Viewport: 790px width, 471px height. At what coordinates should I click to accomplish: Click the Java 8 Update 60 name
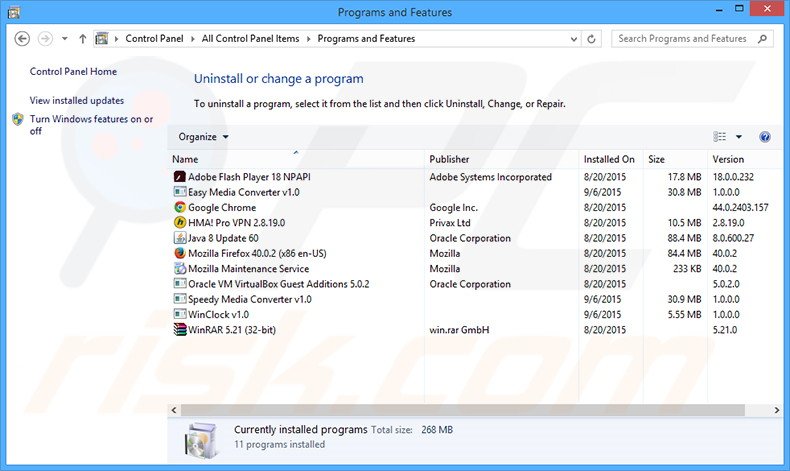(x=223, y=238)
